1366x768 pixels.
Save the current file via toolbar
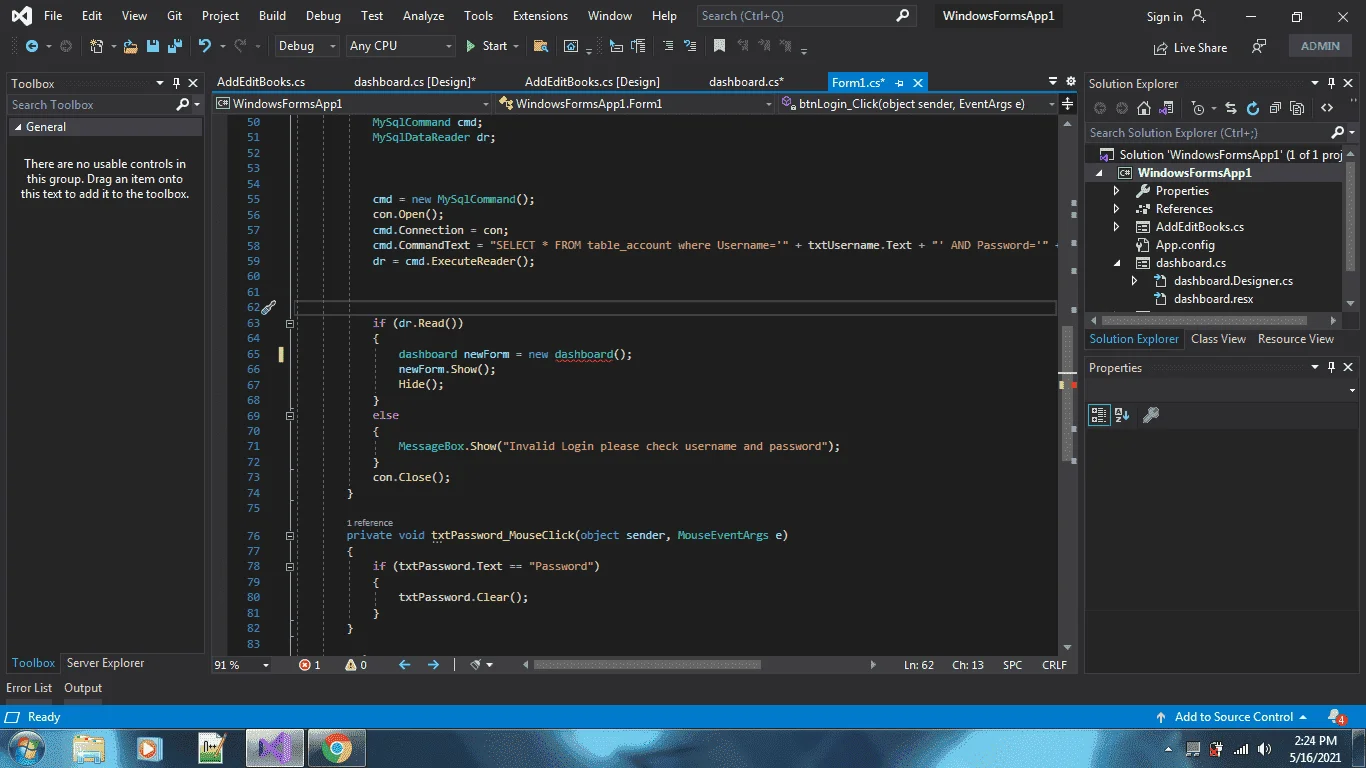(x=153, y=46)
